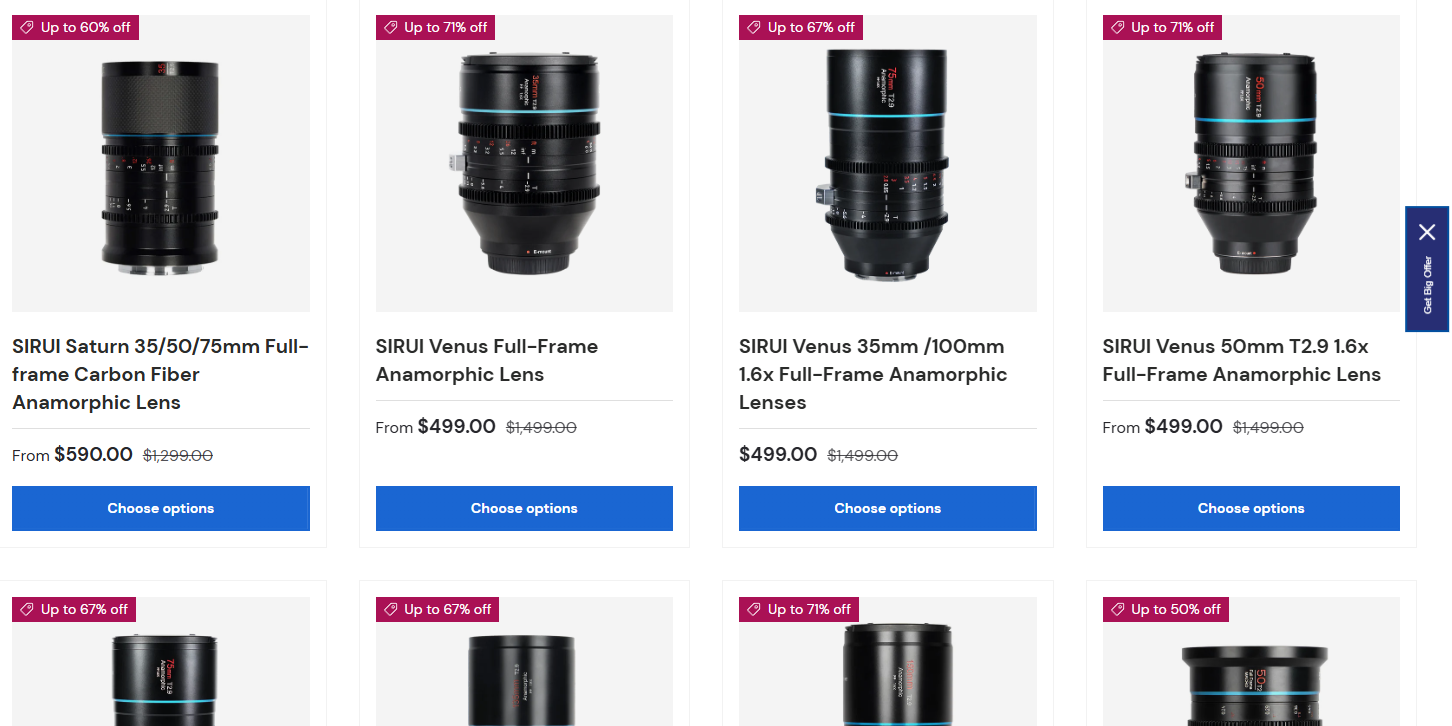Open the Venus 50mm T2.9 lens image
The image size is (1452, 726).
(x=1251, y=163)
